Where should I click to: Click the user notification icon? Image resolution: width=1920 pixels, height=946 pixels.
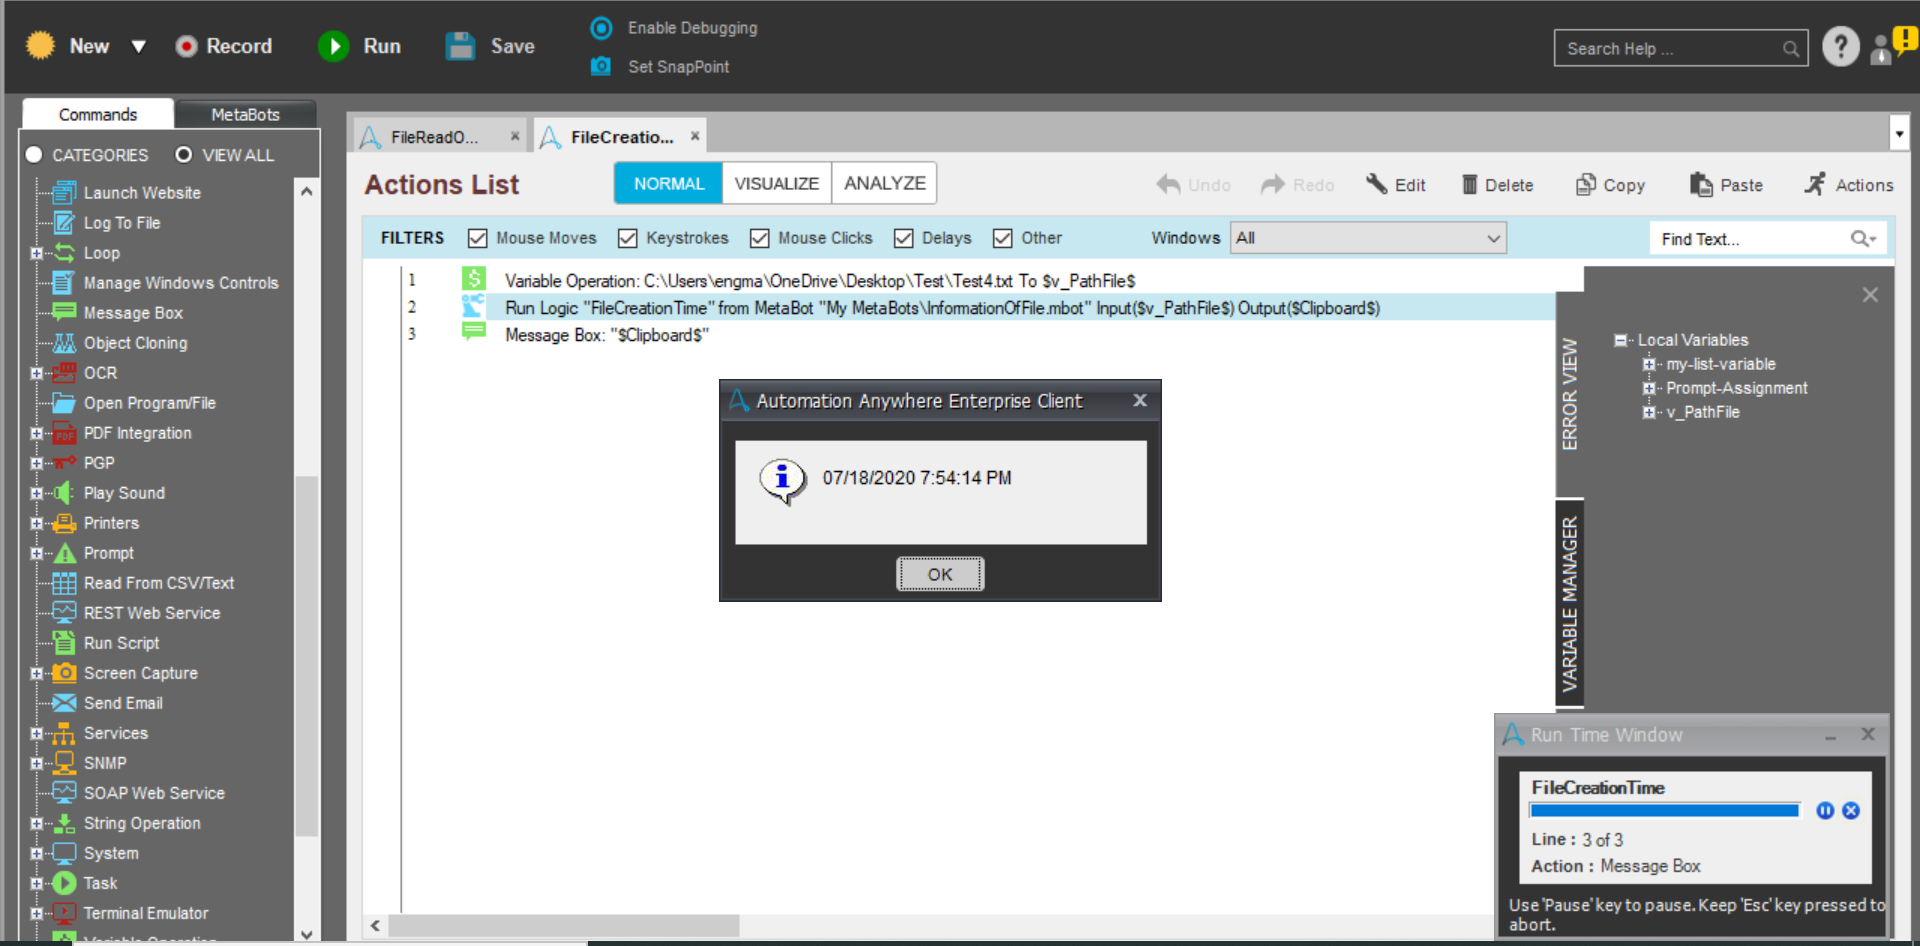coord(1892,46)
